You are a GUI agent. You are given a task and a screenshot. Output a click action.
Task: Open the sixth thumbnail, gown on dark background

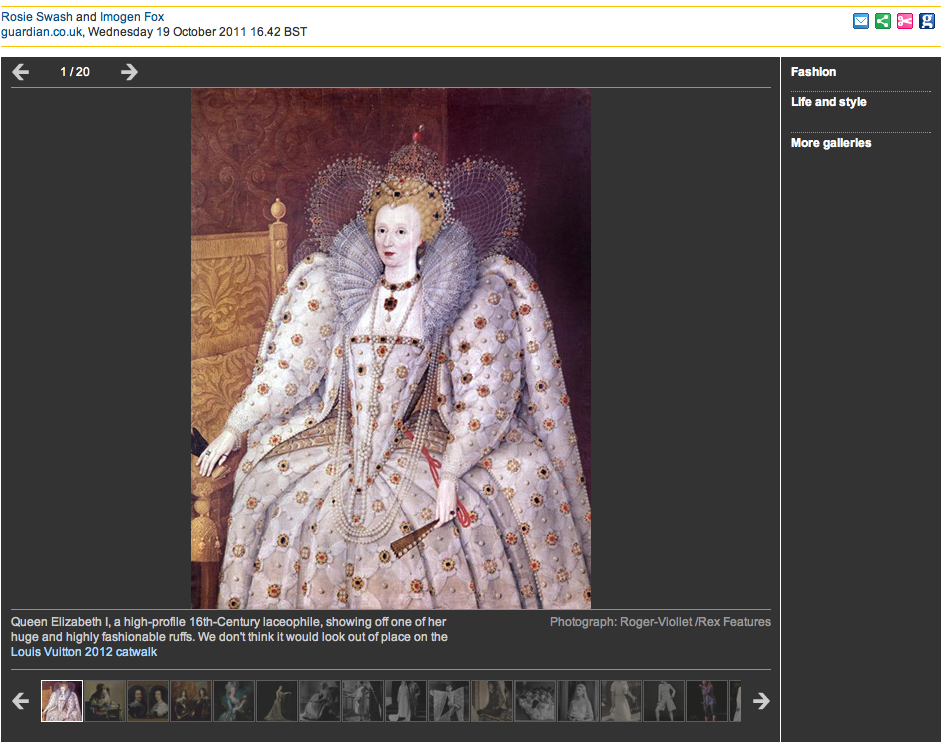[x=277, y=701]
